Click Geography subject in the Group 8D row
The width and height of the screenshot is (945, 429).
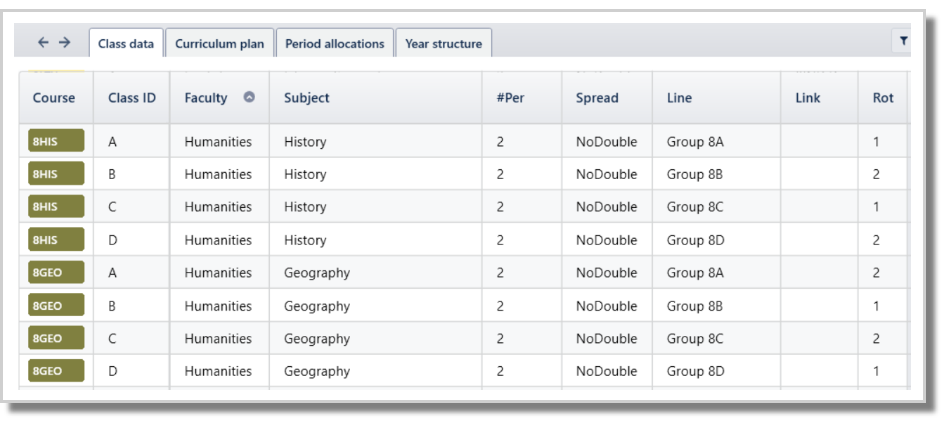pos(317,372)
